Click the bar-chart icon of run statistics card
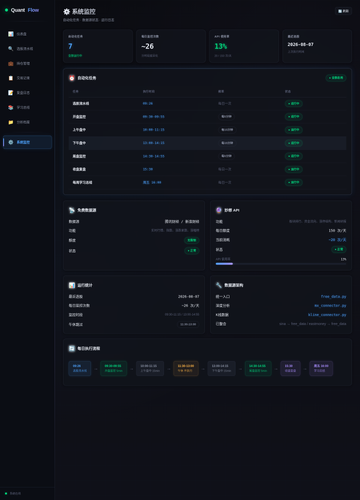The image size is (360, 500). tap(72, 285)
